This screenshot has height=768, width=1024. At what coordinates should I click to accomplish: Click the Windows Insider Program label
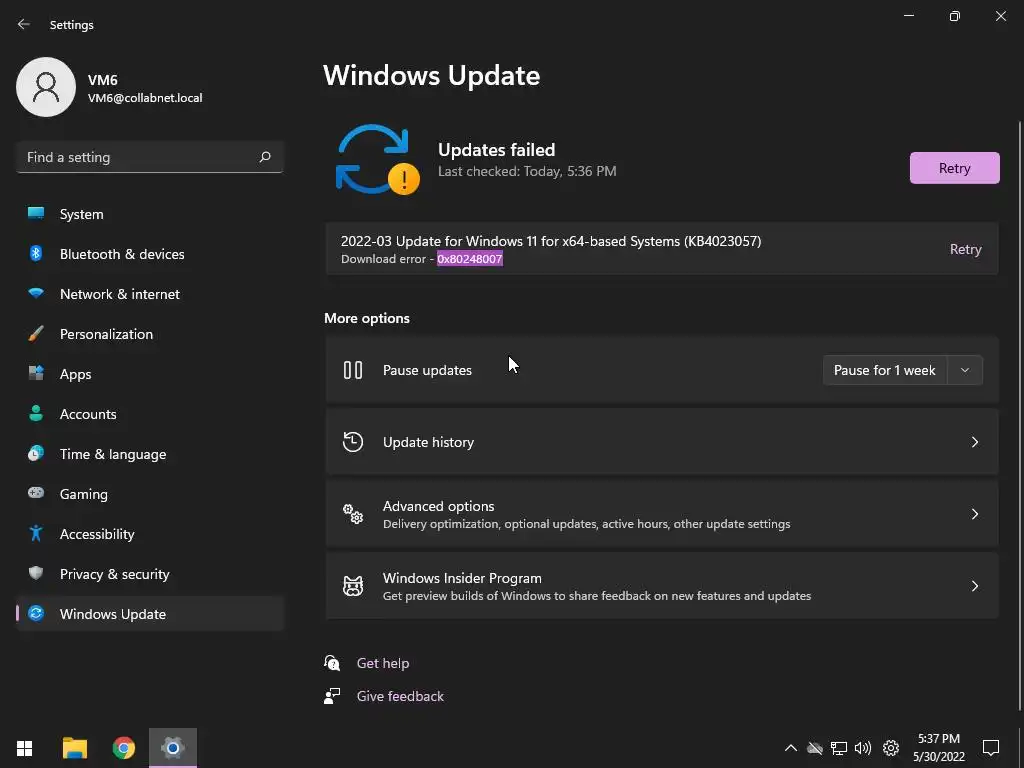click(x=462, y=578)
